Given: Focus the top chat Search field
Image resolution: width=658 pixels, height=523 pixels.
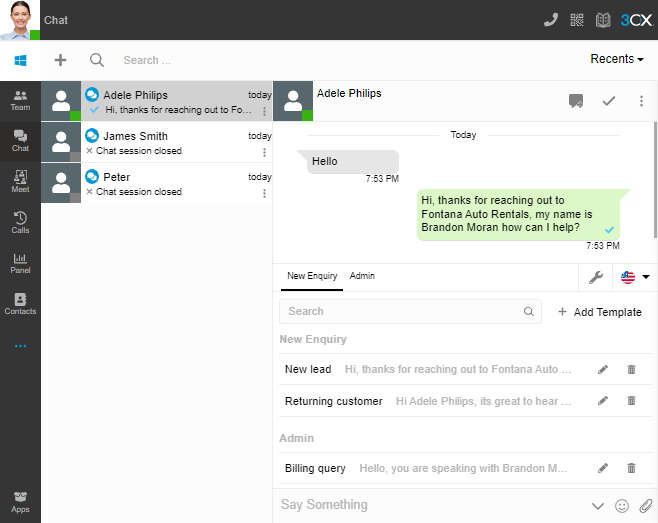Looking at the screenshot, I should tap(147, 60).
